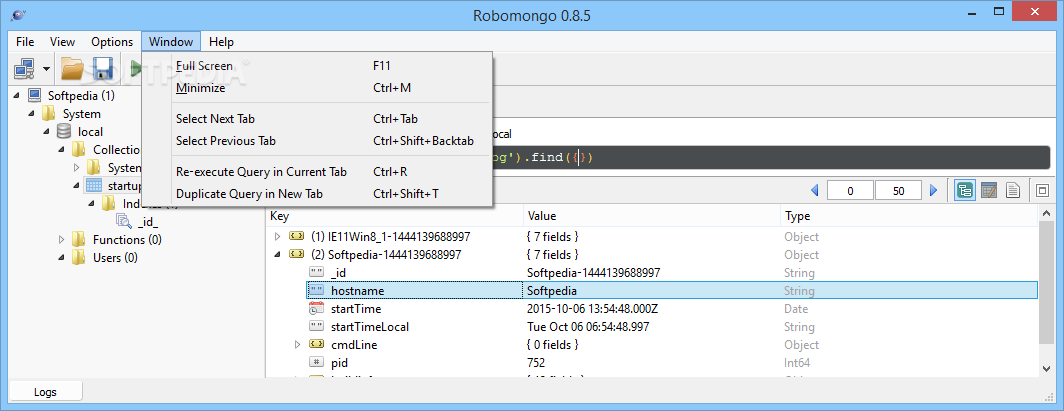Choose Select Previous Tab menu entry
The image size is (1064, 411).
click(317, 141)
